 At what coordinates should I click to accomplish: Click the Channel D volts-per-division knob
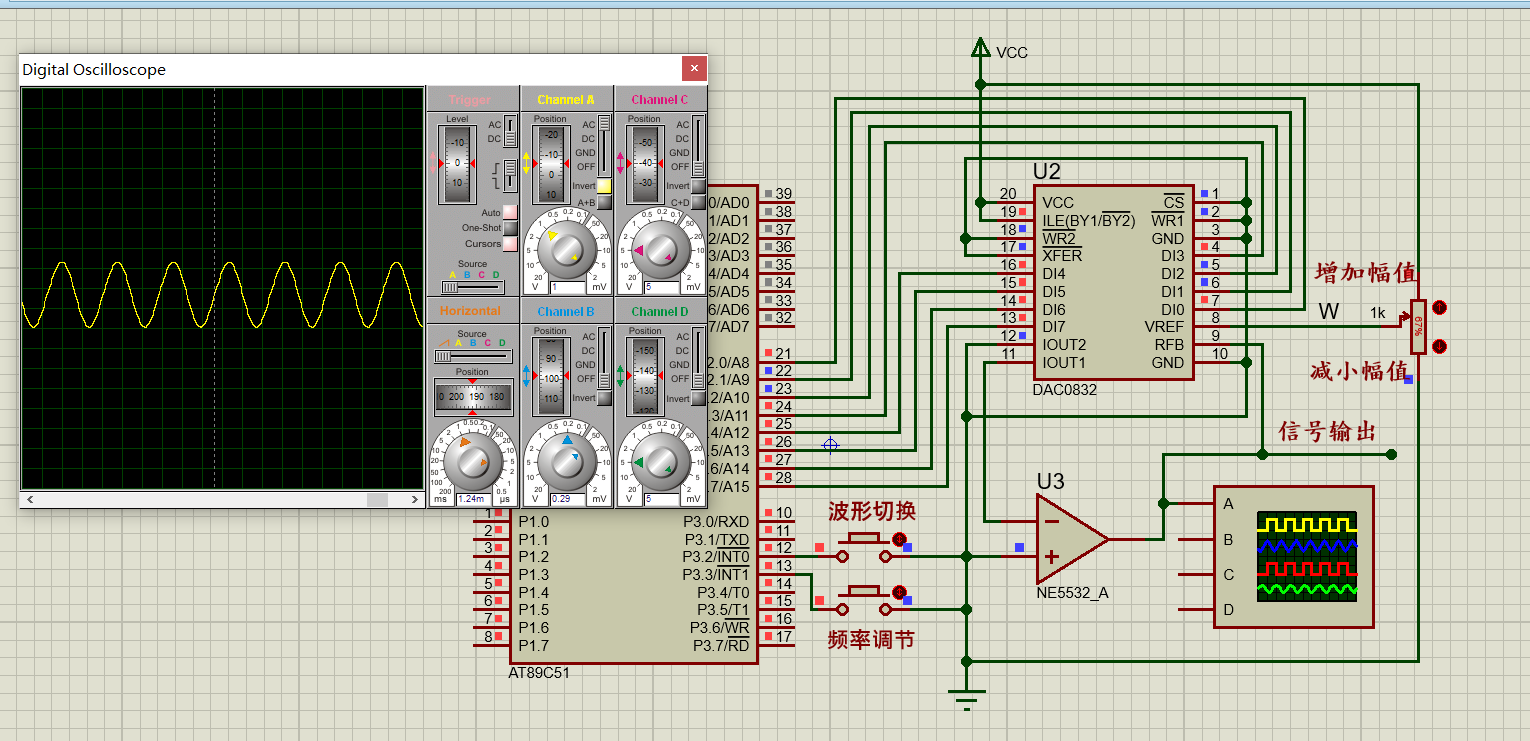click(x=659, y=460)
